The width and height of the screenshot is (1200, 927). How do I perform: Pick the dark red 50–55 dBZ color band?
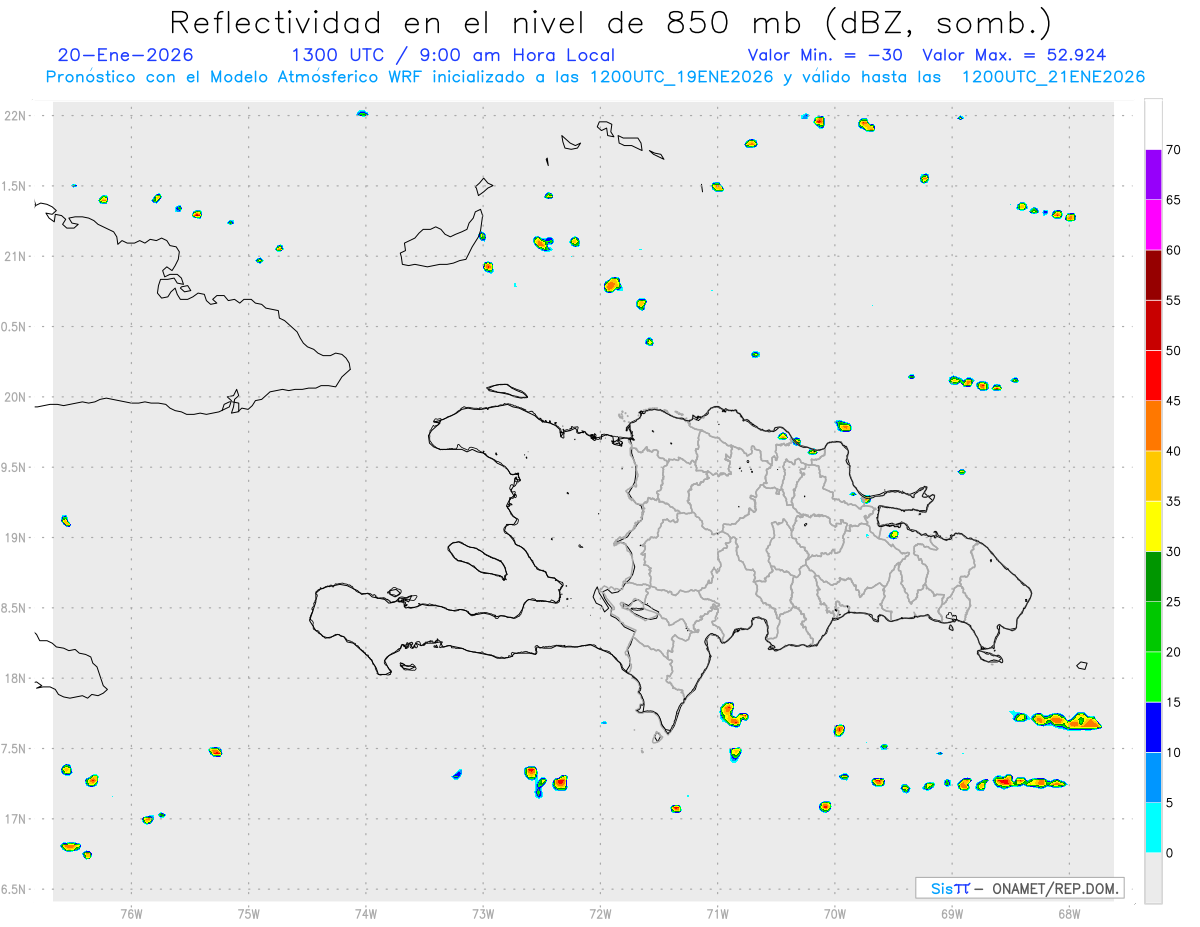(1153, 325)
